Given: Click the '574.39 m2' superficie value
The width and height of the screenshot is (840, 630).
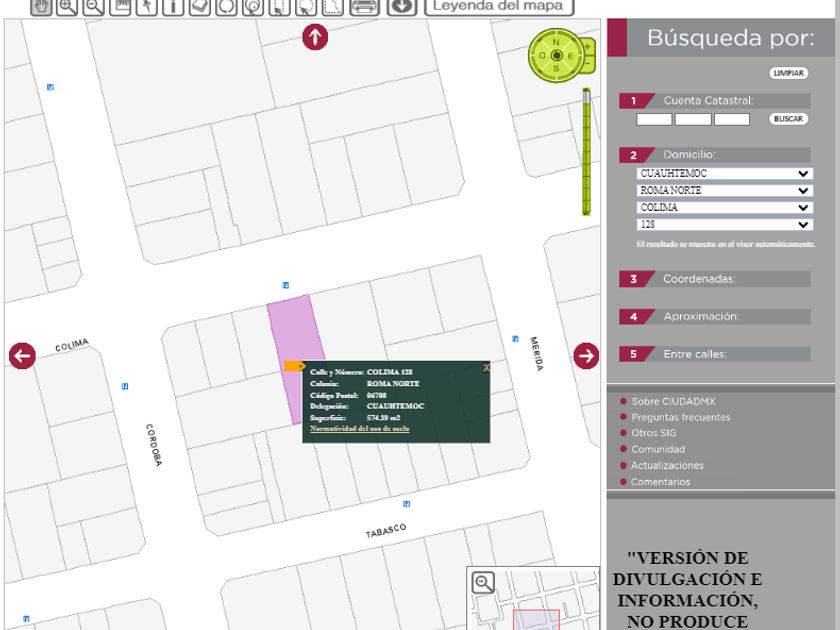Looking at the screenshot, I should click(x=384, y=418).
